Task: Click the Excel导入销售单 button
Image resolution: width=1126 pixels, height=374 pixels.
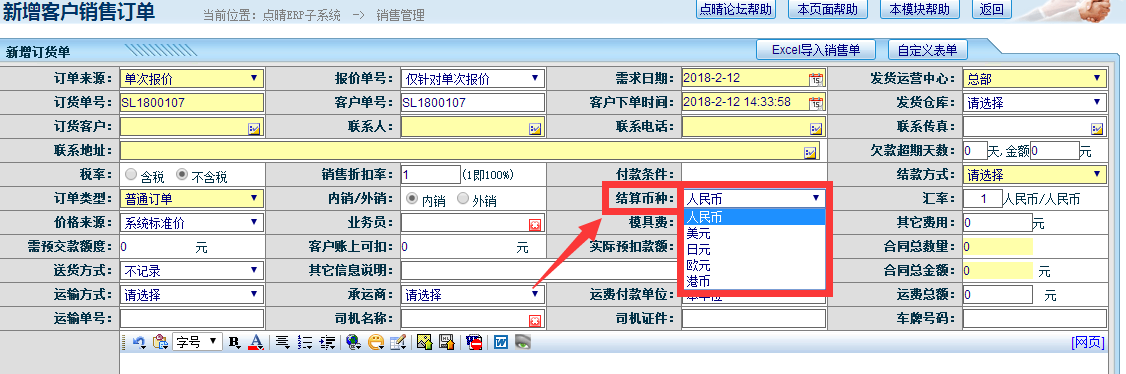Action: [x=816, y=50]
